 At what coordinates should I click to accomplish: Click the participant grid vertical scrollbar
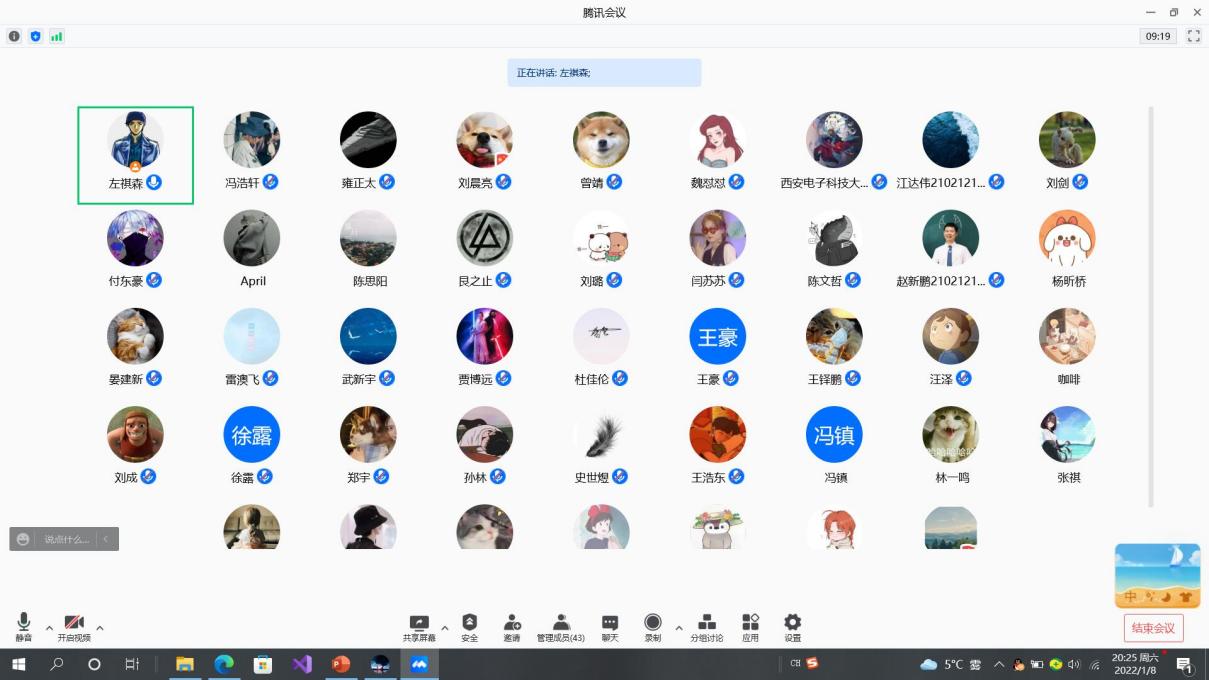coord(1151,300)
